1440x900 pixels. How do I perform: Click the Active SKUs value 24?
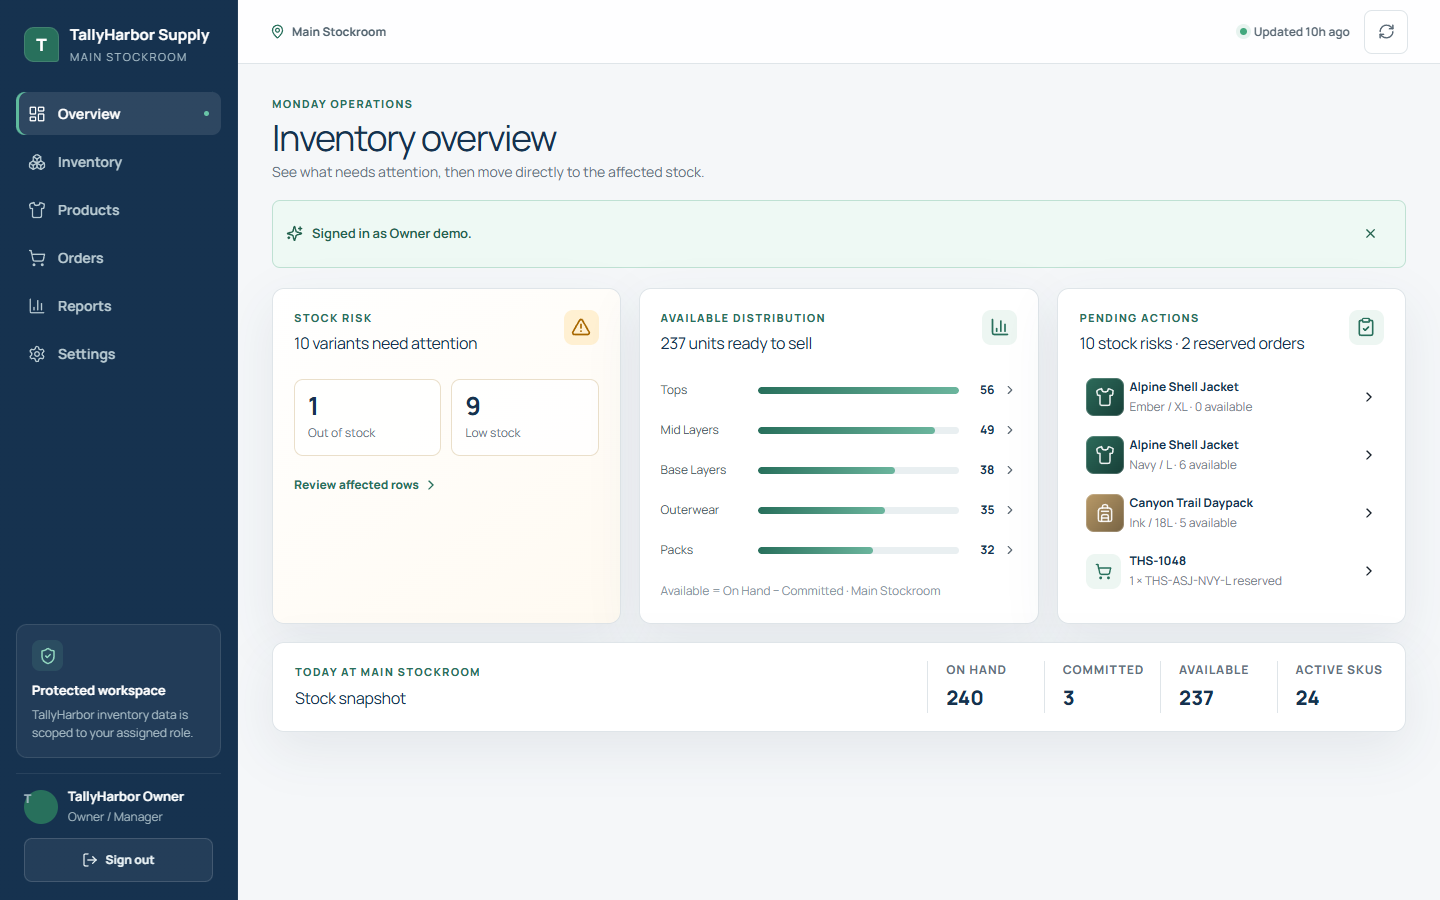click(1307, 698)
